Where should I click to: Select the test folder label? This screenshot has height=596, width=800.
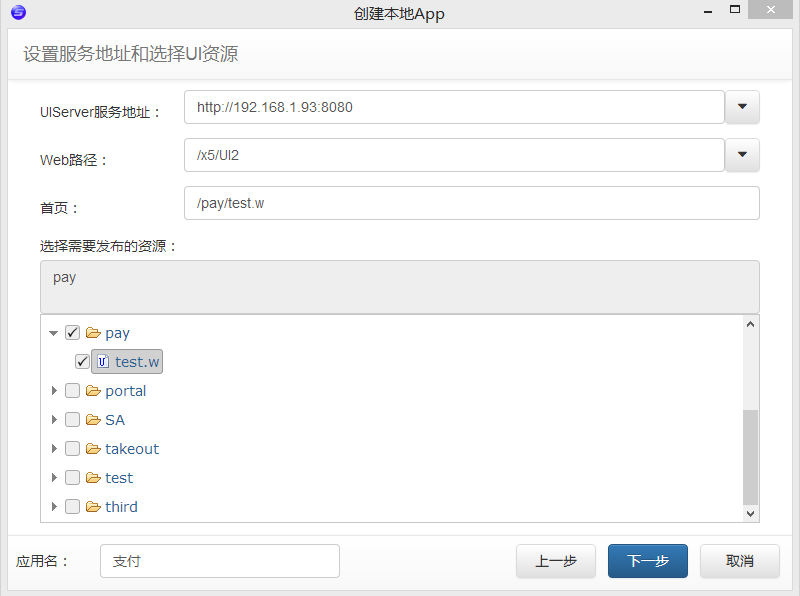(119, 478)
